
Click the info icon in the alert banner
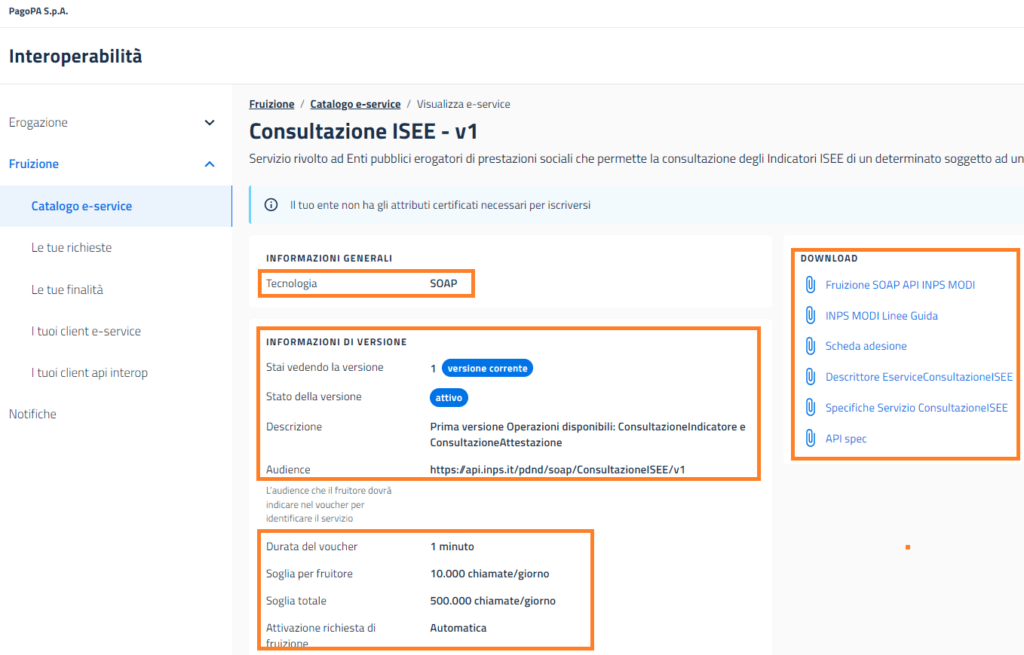tap(271, 205)
